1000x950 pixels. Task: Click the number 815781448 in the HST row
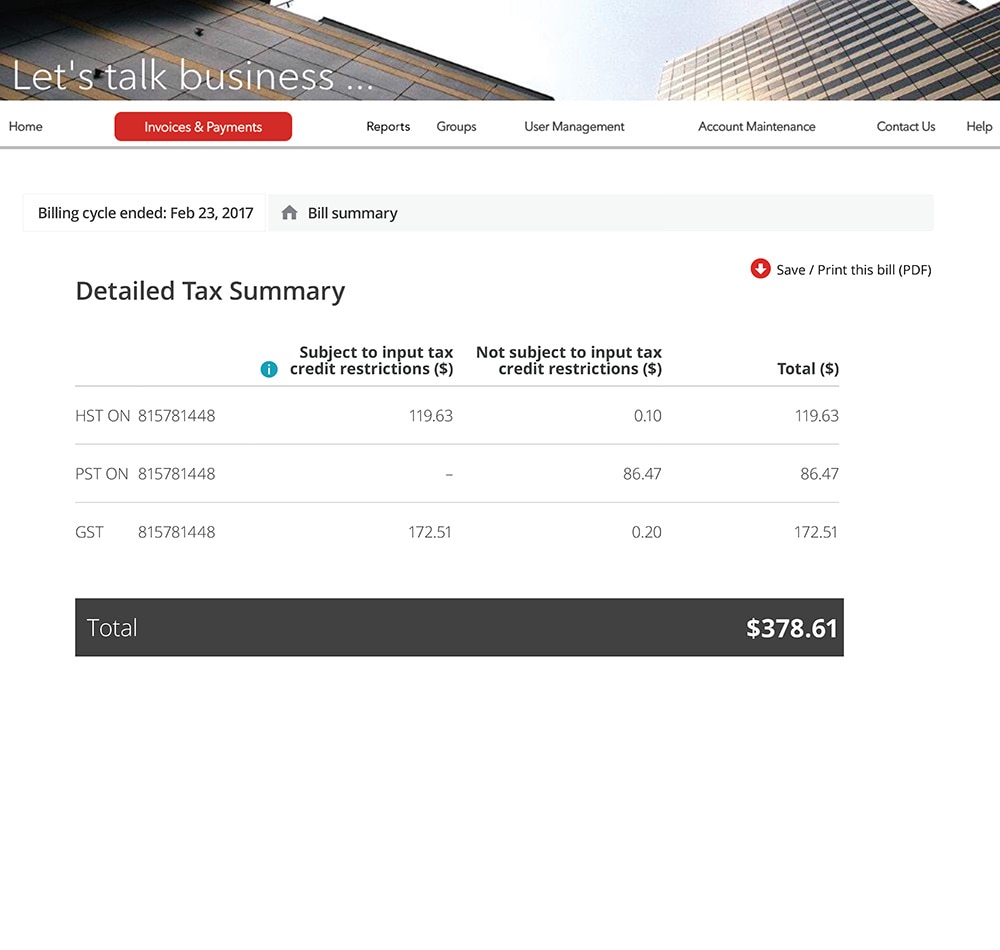tap(177, 416)
